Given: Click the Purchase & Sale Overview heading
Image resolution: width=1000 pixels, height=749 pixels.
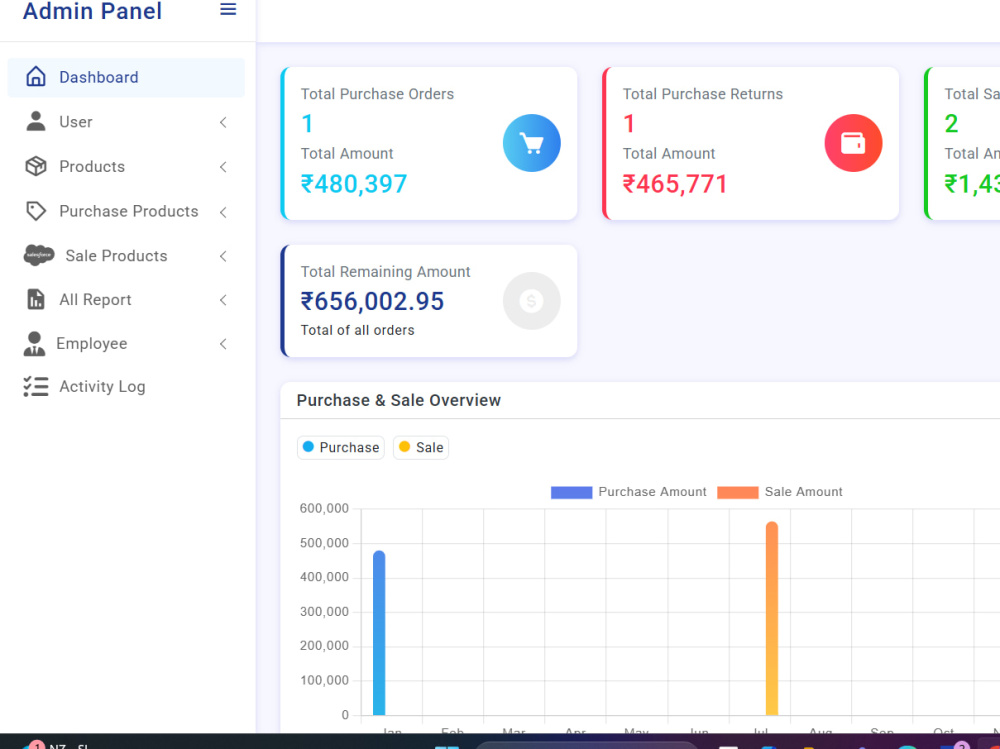Looking at the screenshot, I should click(399, 400).
